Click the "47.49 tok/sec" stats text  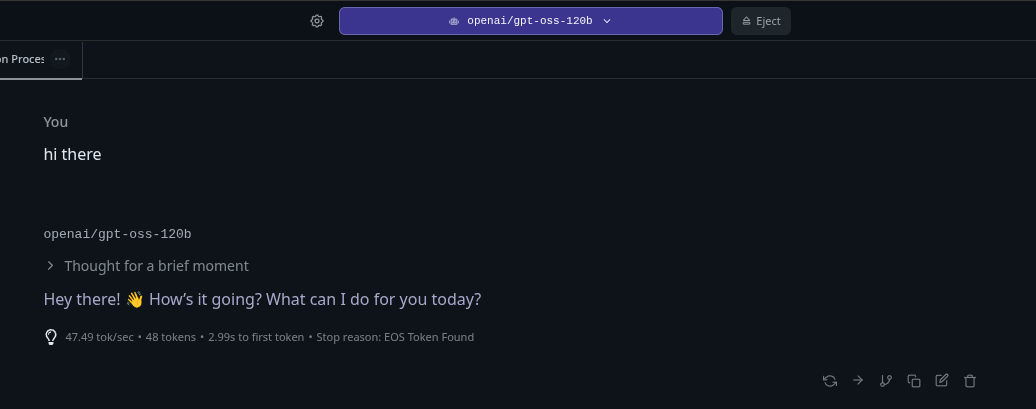pos(99,337)
